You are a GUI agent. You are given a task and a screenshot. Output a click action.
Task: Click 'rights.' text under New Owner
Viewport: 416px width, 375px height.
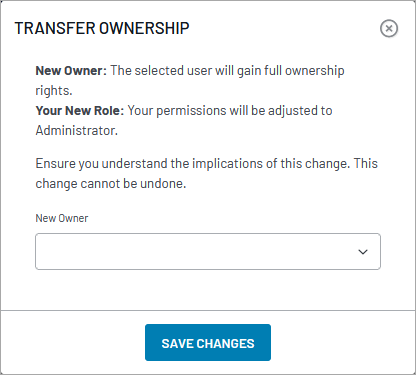coord(54,91)
